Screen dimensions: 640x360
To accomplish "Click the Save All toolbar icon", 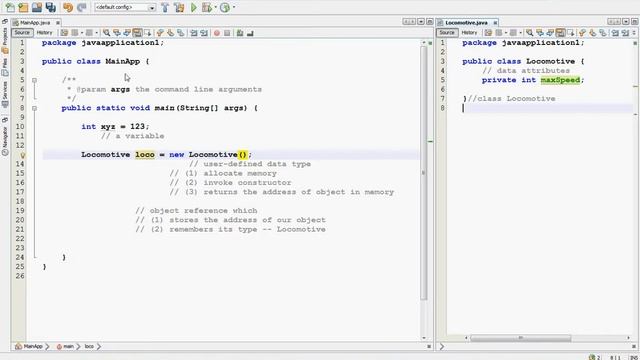I will click(51, 7).
